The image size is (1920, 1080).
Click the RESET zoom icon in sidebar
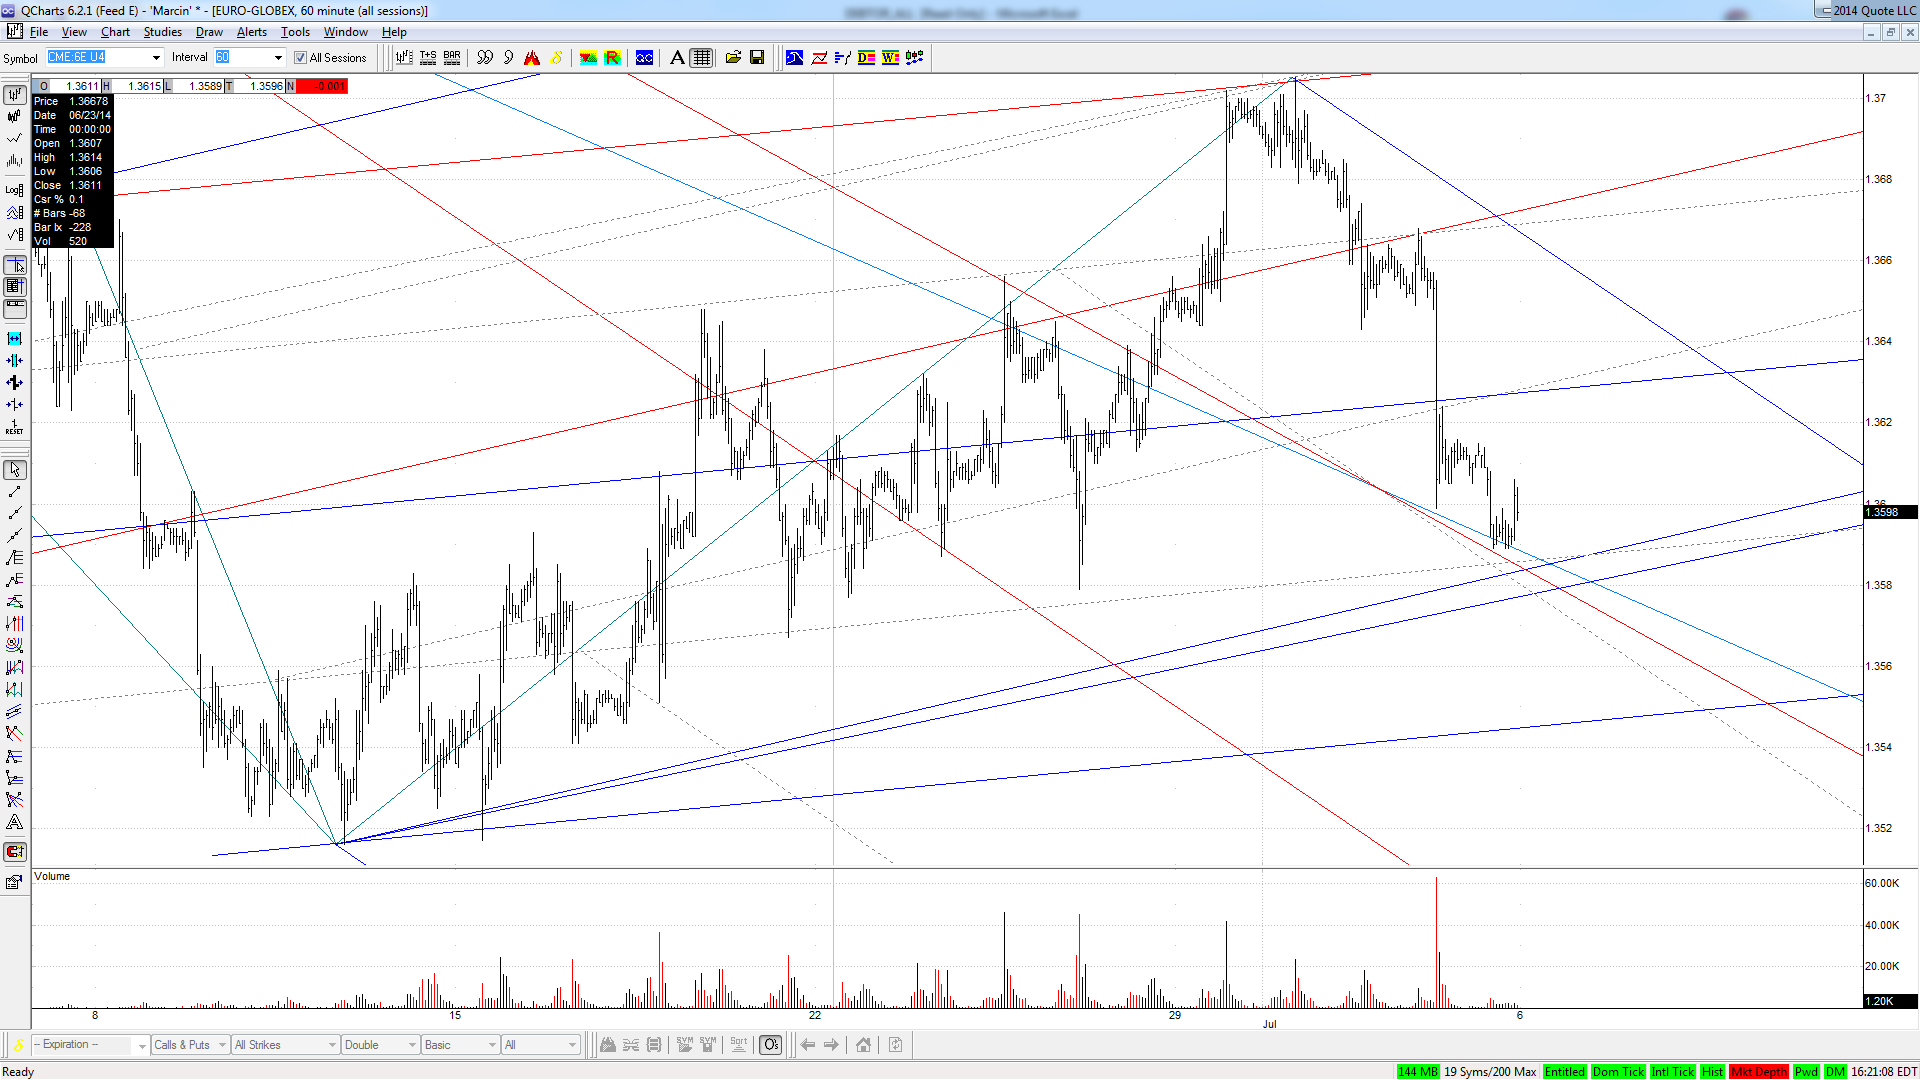coord(15,427)
